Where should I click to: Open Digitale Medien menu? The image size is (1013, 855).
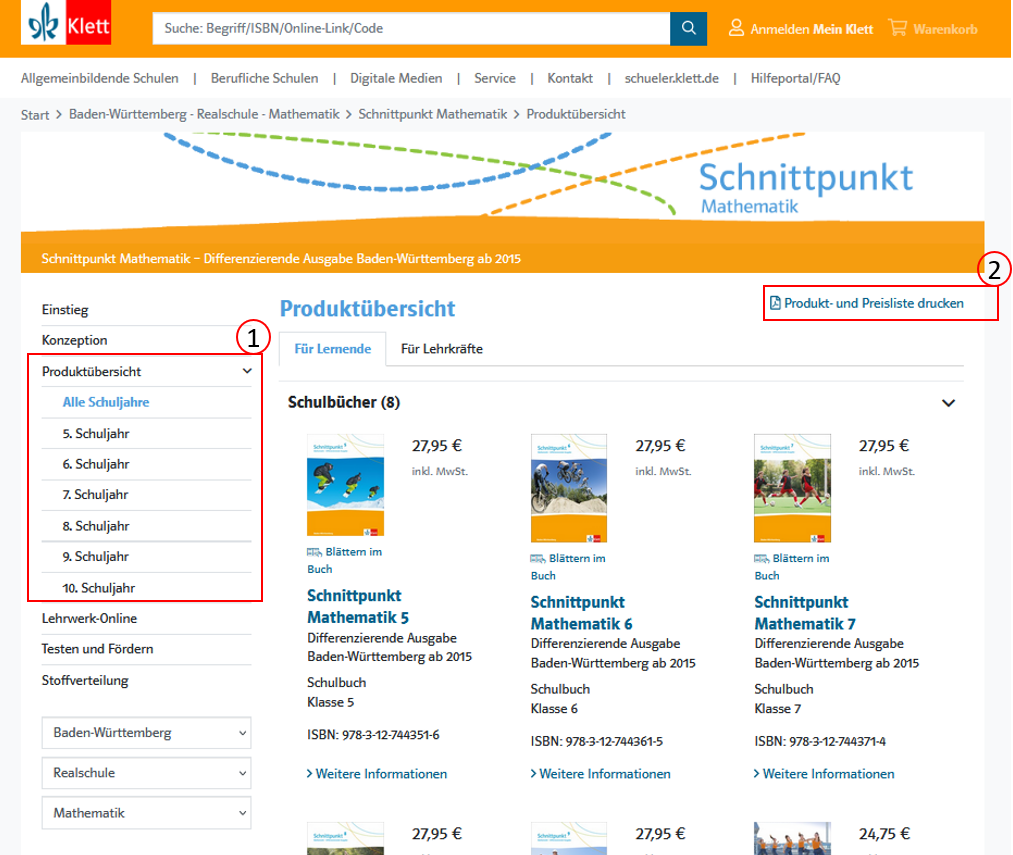click(x=396, y=78)
